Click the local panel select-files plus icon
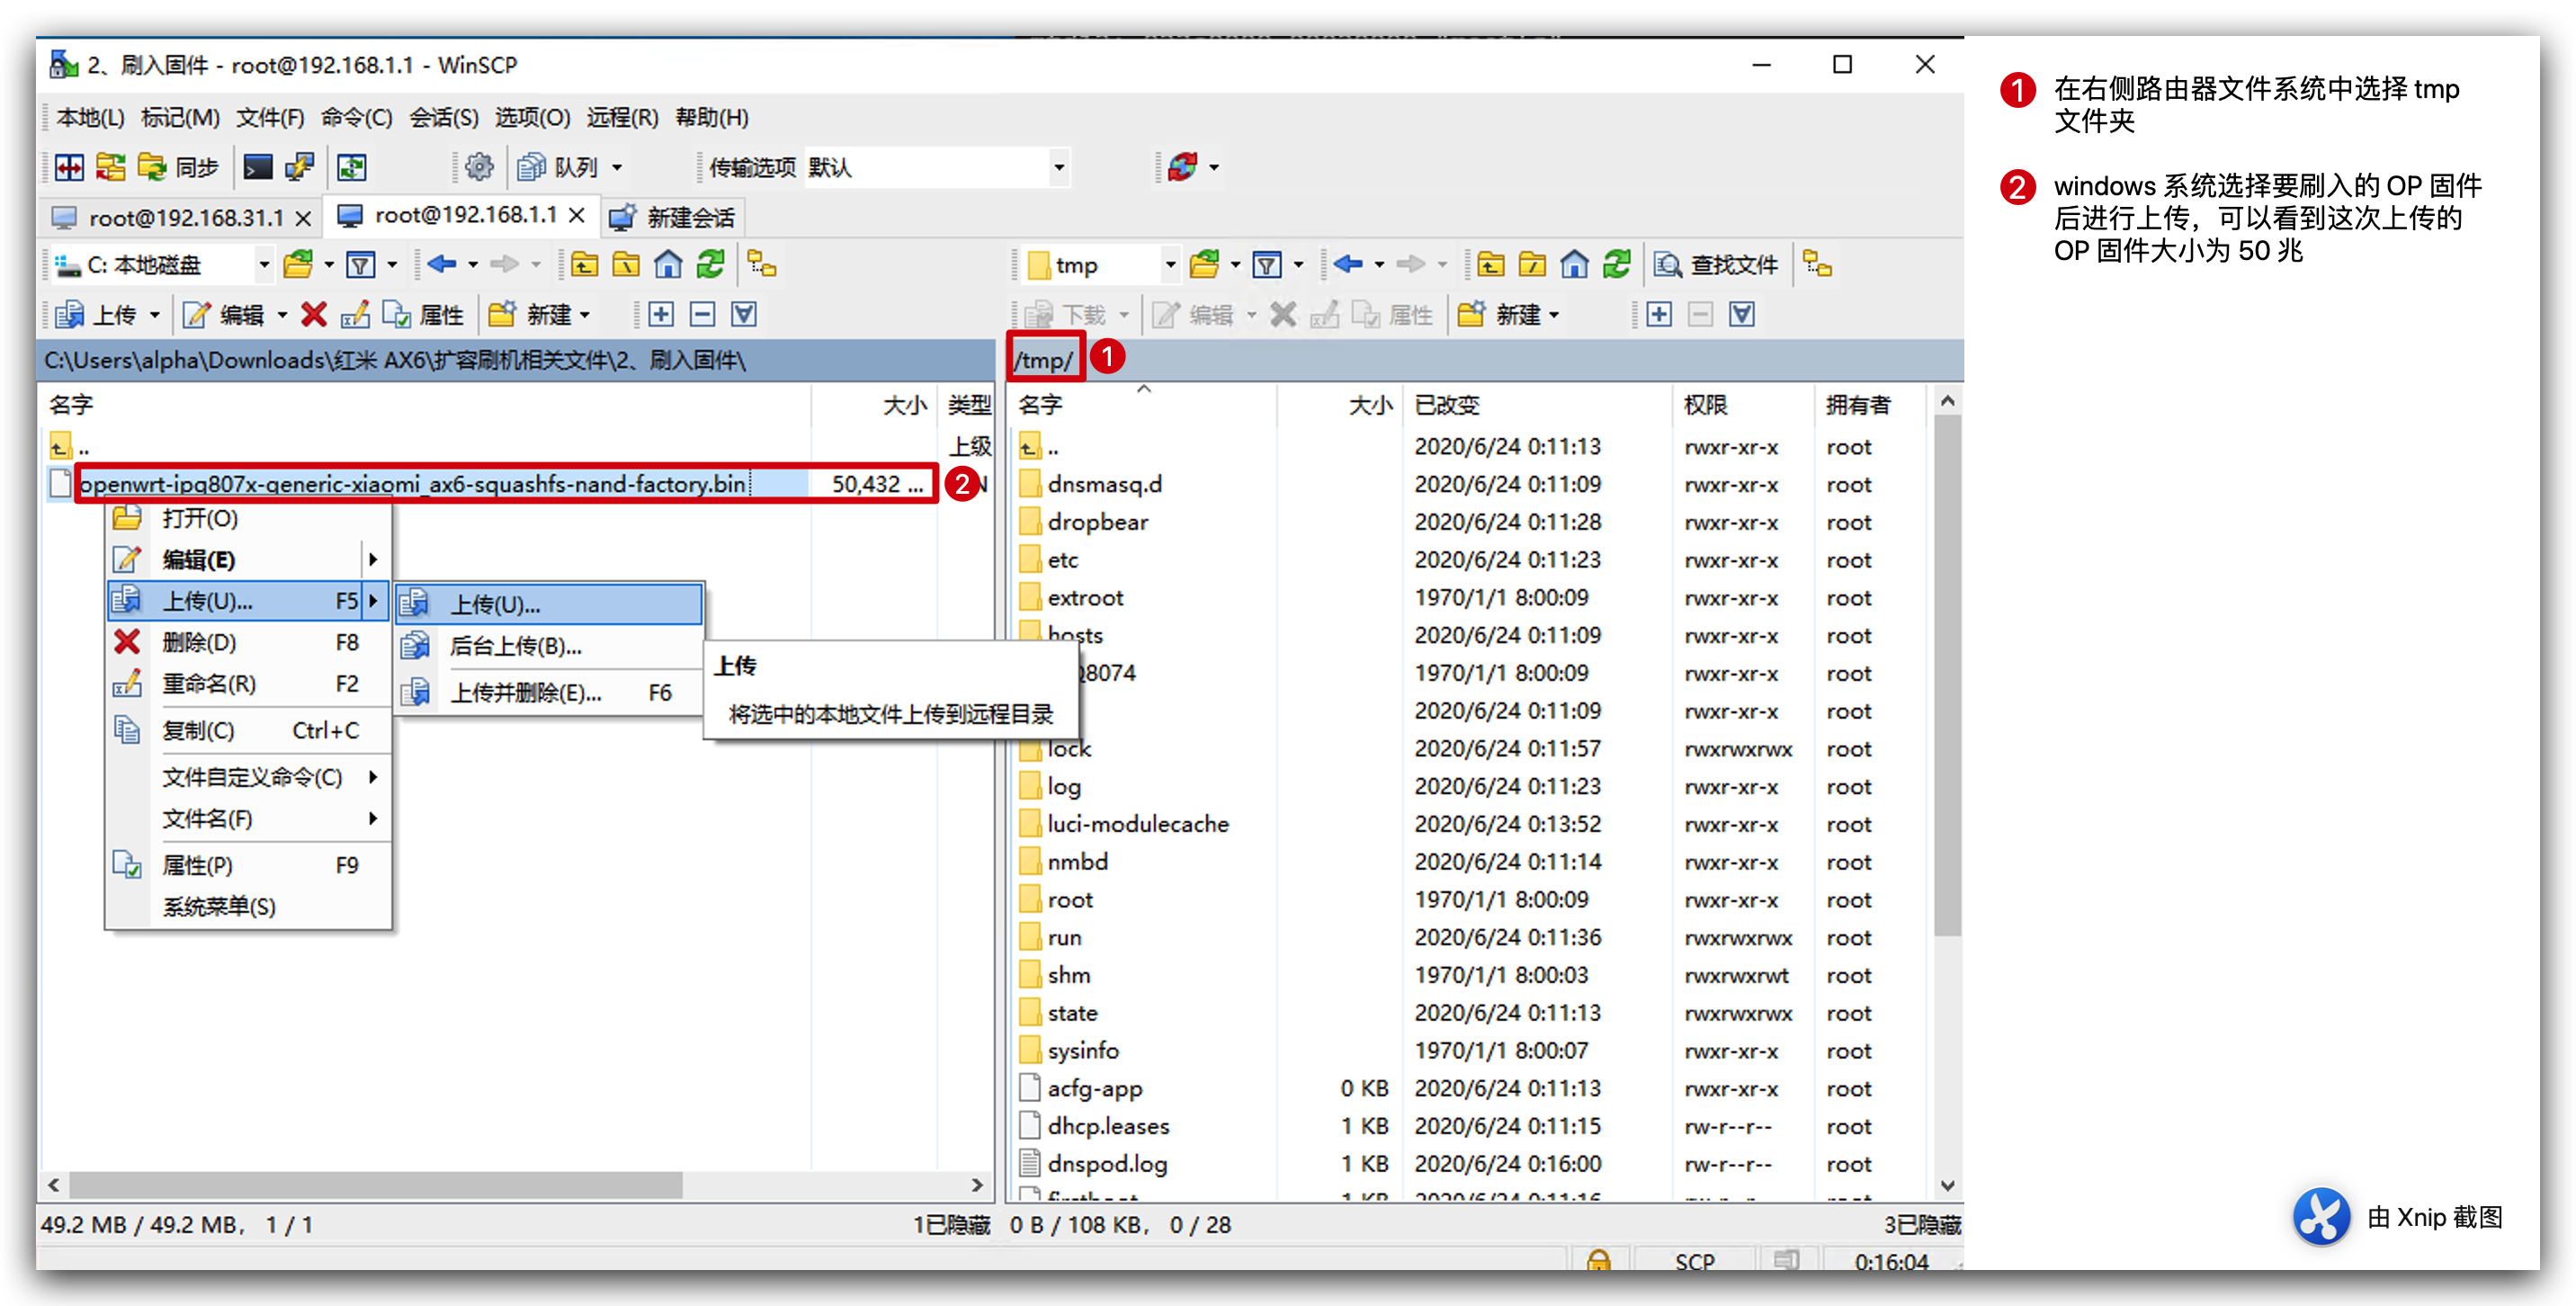The width and height of the screenshot is (2576, 1306). tap(660, 315)
